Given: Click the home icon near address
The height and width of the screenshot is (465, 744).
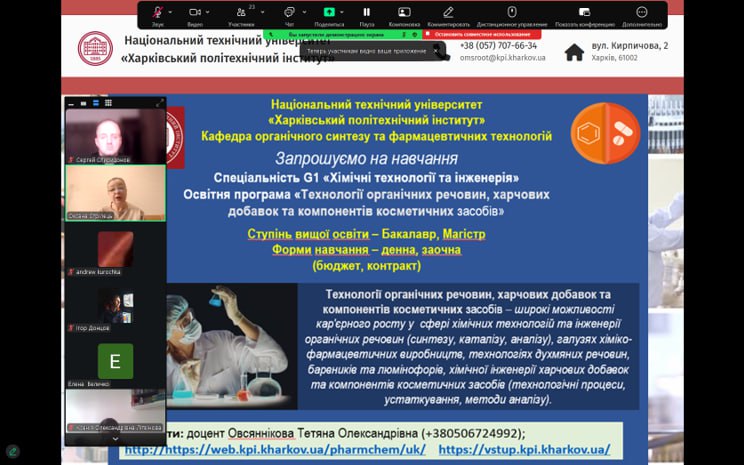Looking at the screenshot, I should pyautogui.click(x=574, y=52).
